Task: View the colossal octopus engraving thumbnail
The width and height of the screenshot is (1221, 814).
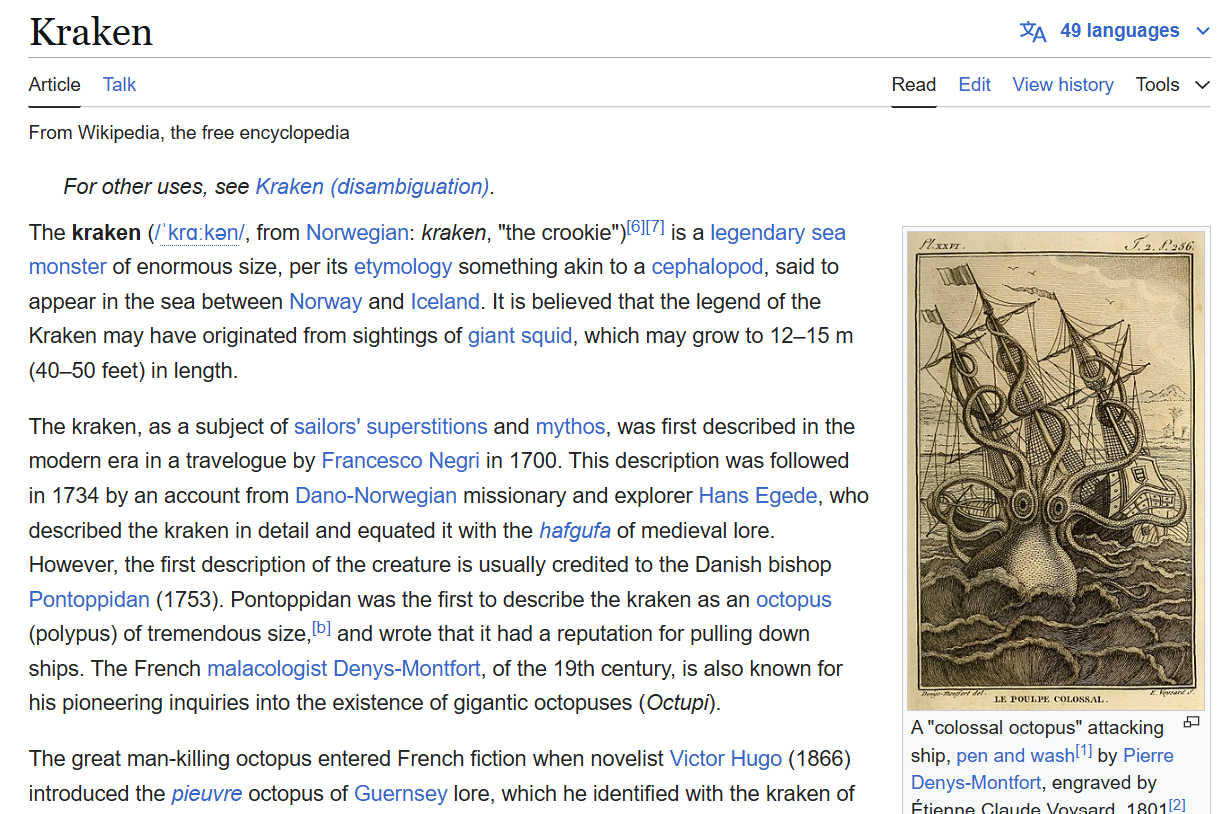Action: pyautogui.click(x=1056, y=470)
